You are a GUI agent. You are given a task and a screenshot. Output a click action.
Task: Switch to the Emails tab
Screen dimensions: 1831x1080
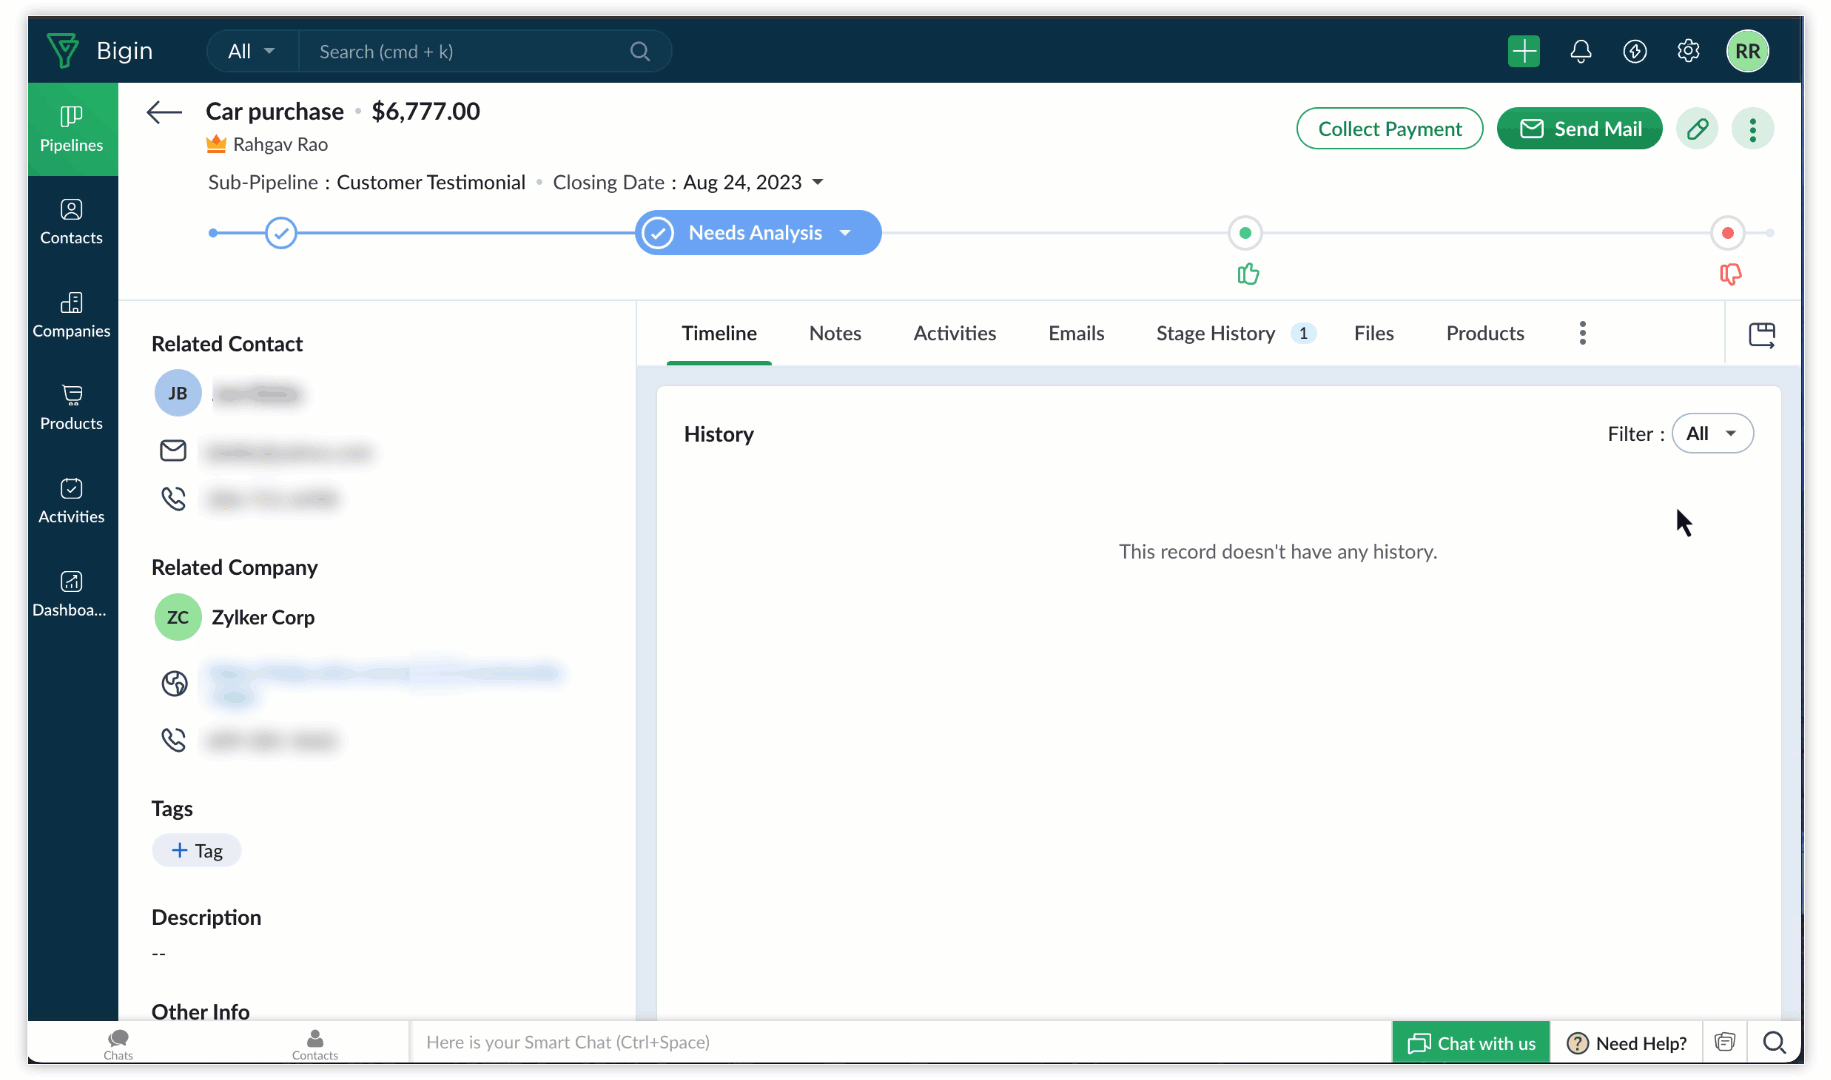click(1076, 333)
